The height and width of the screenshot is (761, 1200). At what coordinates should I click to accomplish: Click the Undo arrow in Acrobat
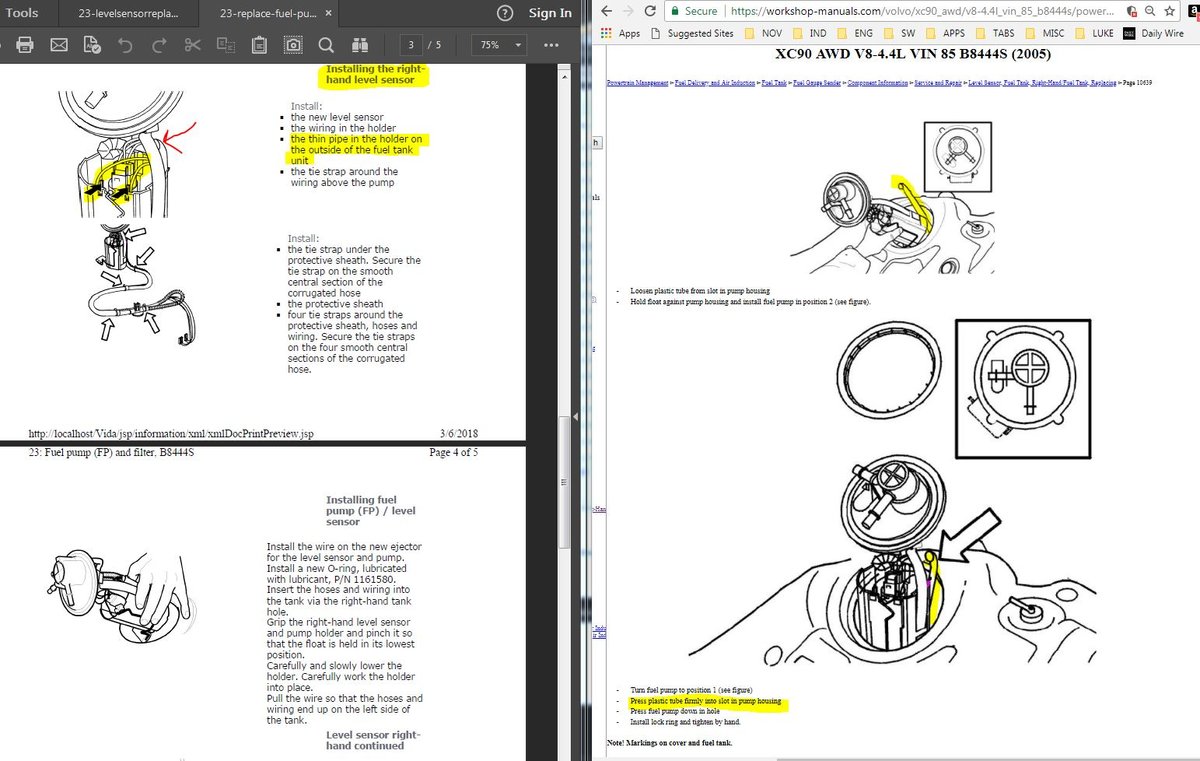click(x=125, y=45)
